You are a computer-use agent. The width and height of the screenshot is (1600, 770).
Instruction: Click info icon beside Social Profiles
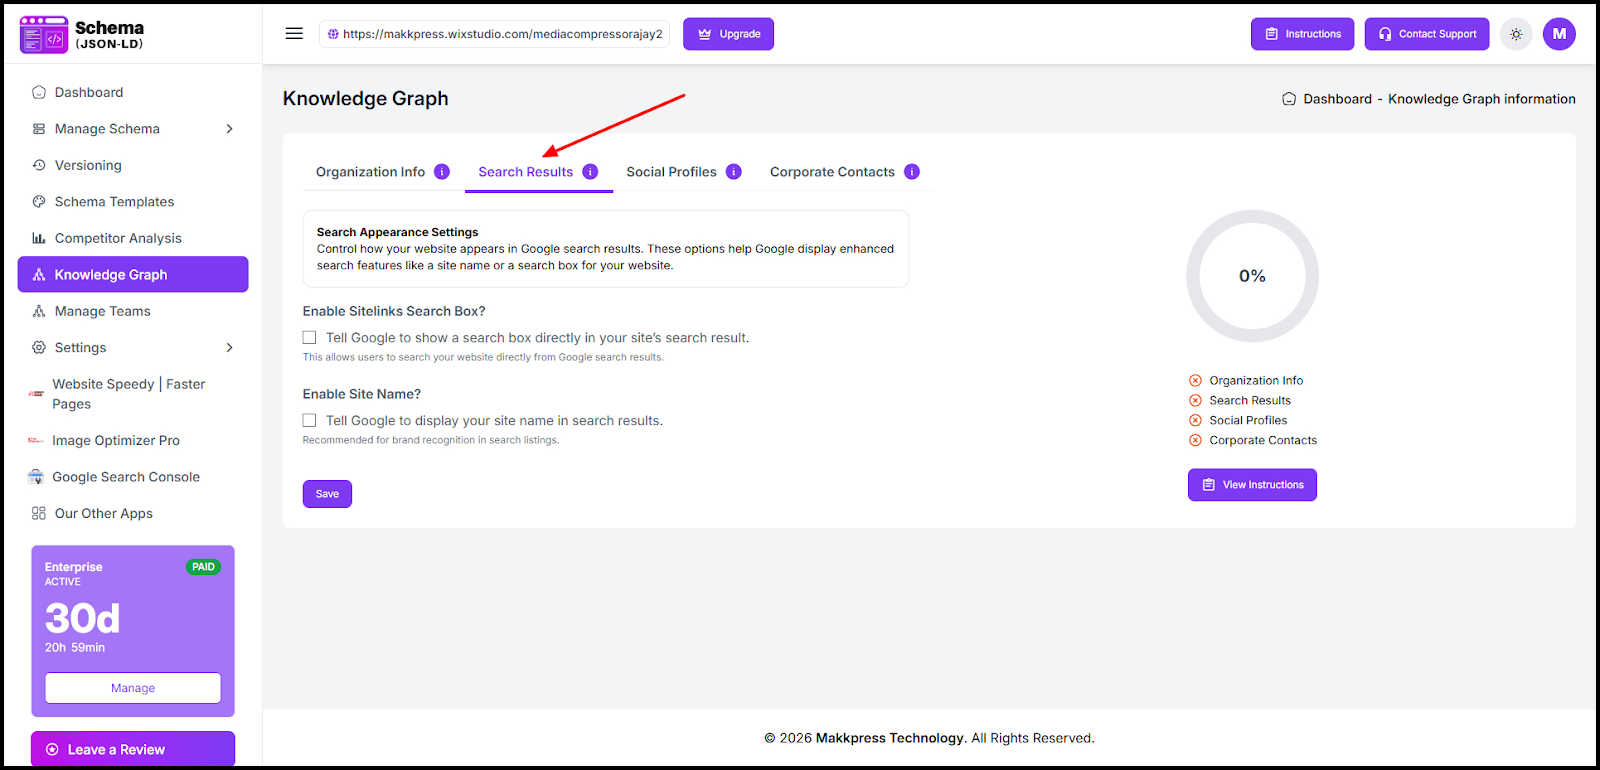click(x=734, y=172)
